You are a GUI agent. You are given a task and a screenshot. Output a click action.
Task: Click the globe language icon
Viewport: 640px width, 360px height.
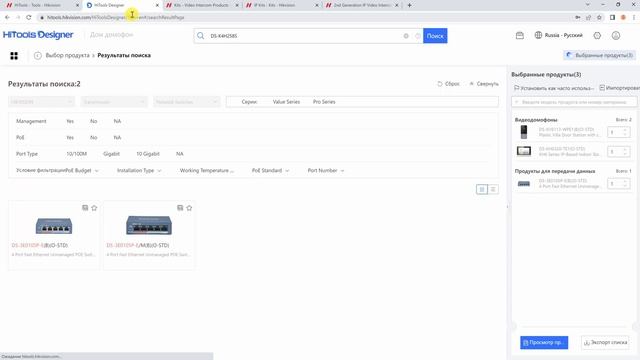[x=538, y=35]
